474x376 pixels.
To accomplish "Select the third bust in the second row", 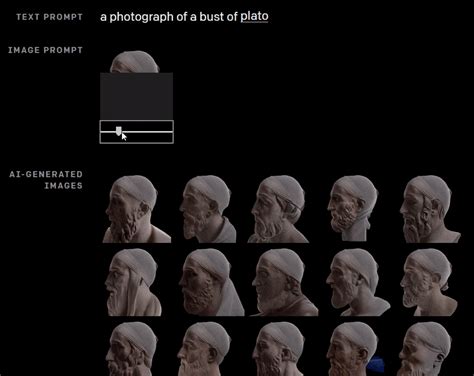I will (284, 282).
